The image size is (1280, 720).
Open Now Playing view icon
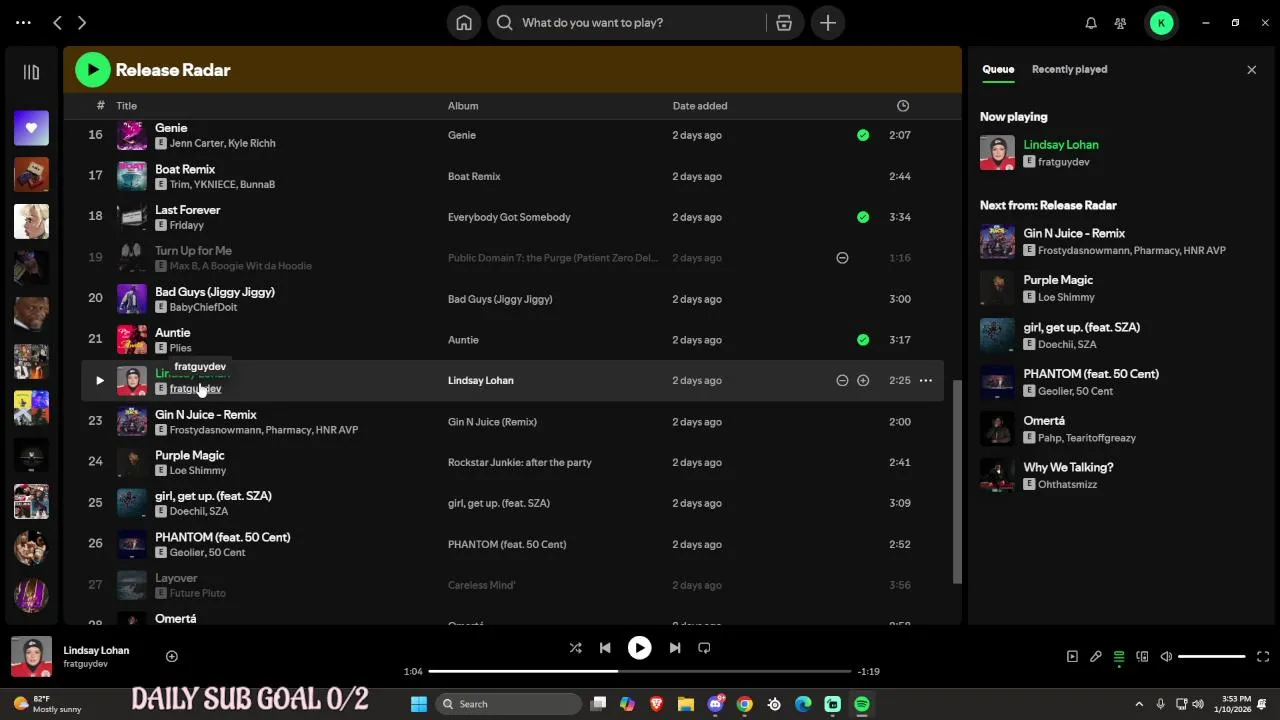point(1072,657)
